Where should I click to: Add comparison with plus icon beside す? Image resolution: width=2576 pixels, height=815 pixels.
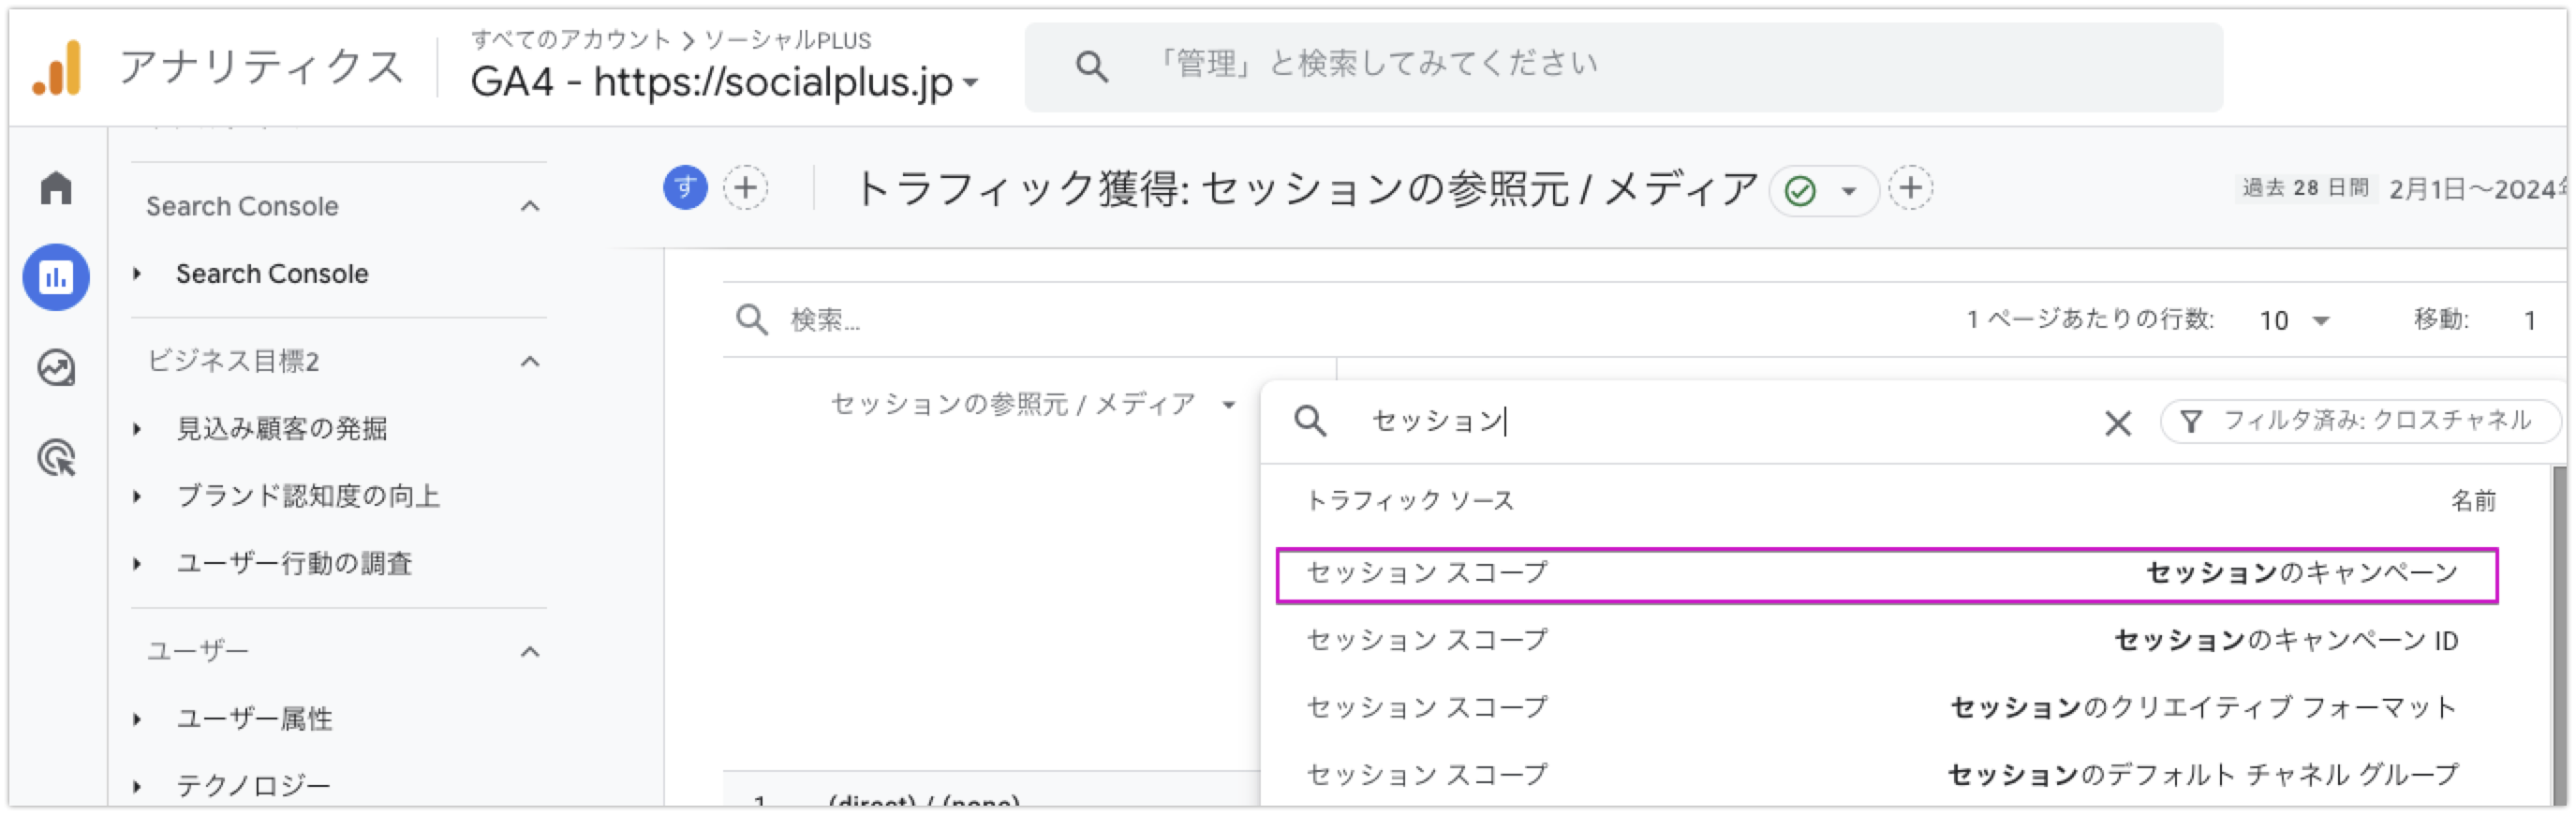pos(745,187)
